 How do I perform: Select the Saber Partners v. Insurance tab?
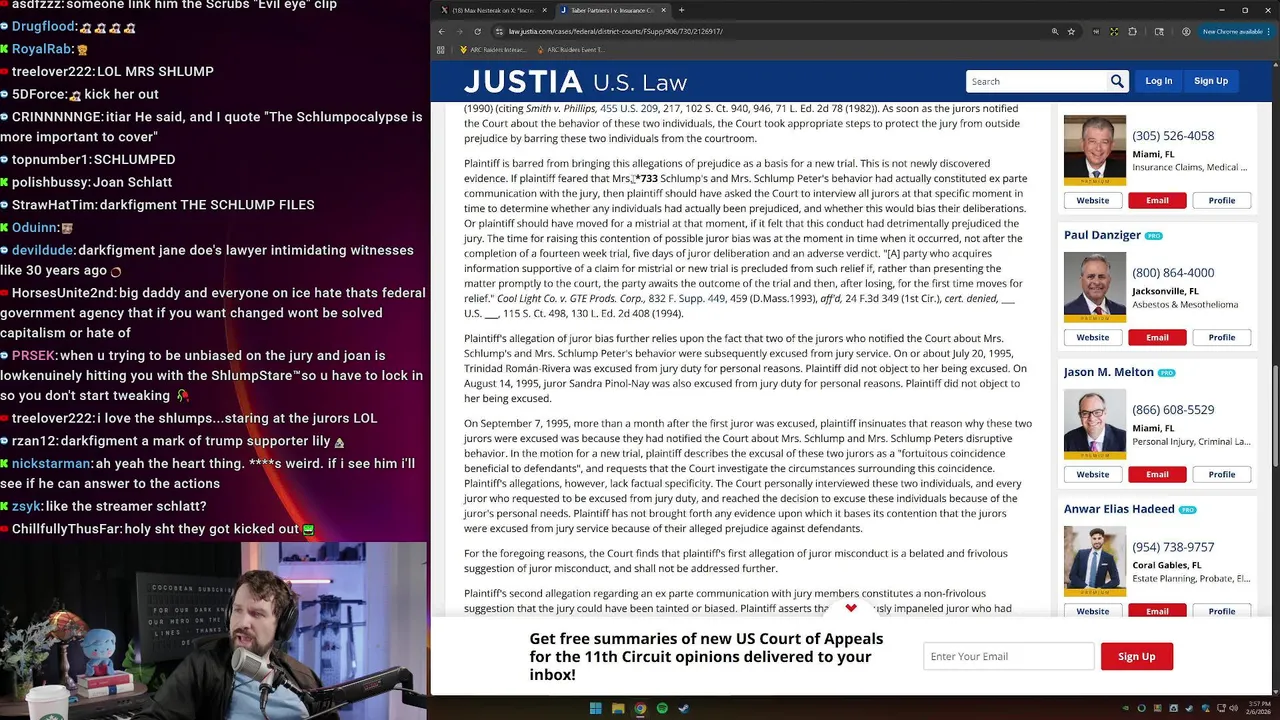[612, 10]
